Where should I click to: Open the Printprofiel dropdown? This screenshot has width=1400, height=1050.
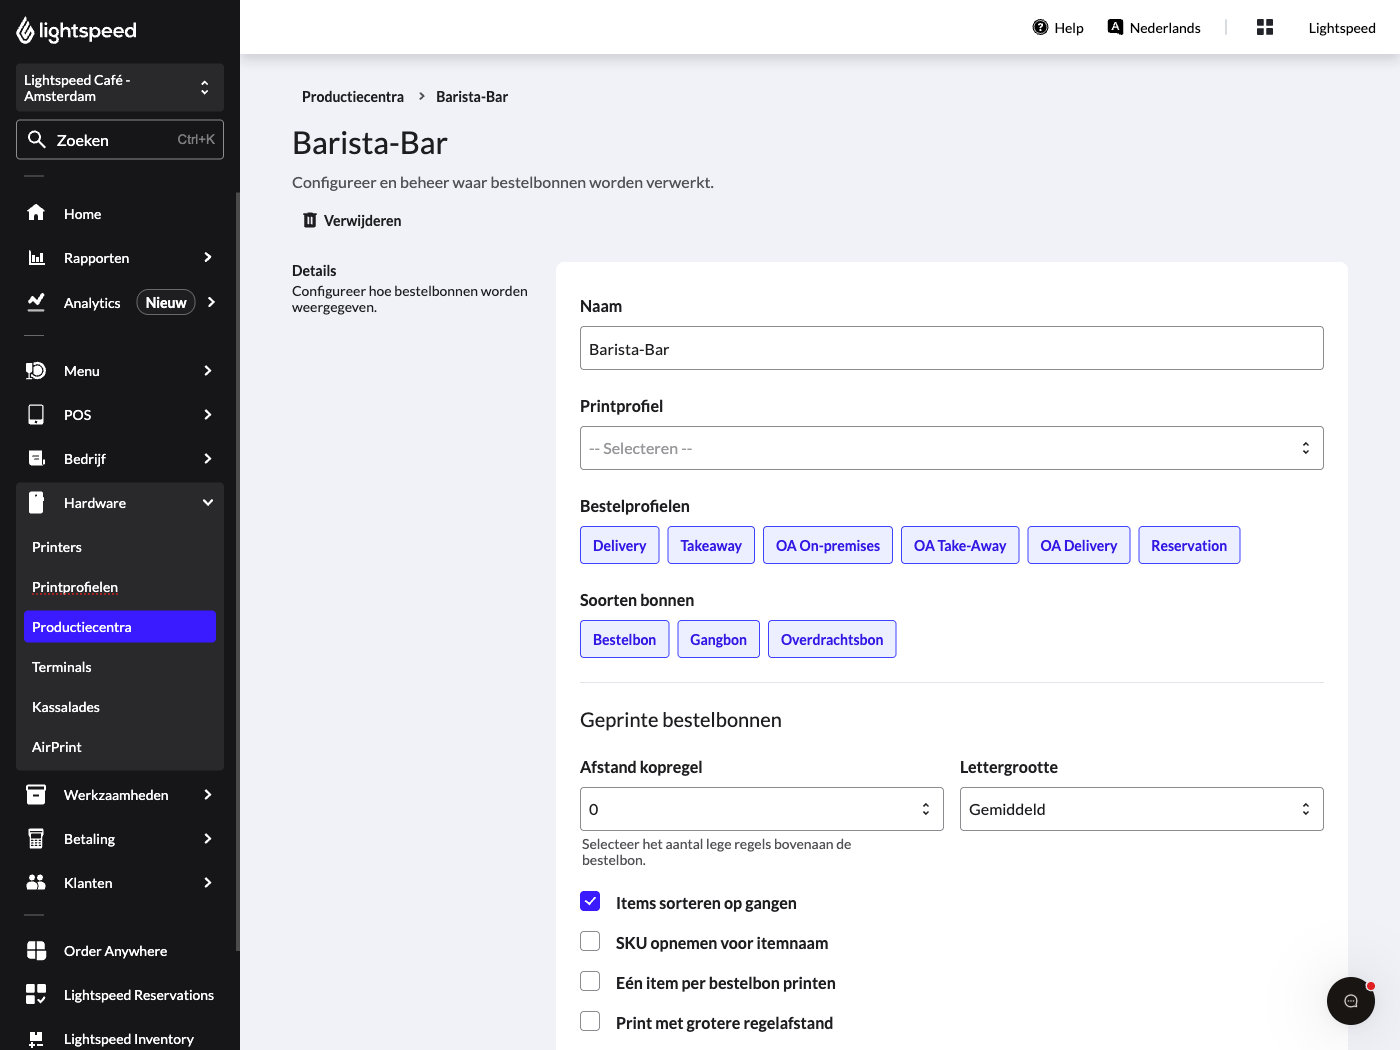coord(952,448)
